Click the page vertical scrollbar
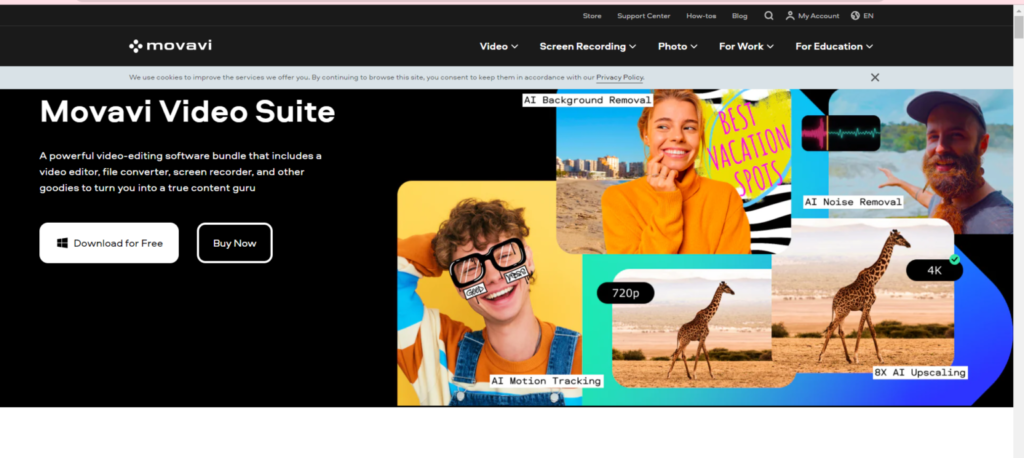This screenshot has width=1024, height=458. tap(1018, 200)
